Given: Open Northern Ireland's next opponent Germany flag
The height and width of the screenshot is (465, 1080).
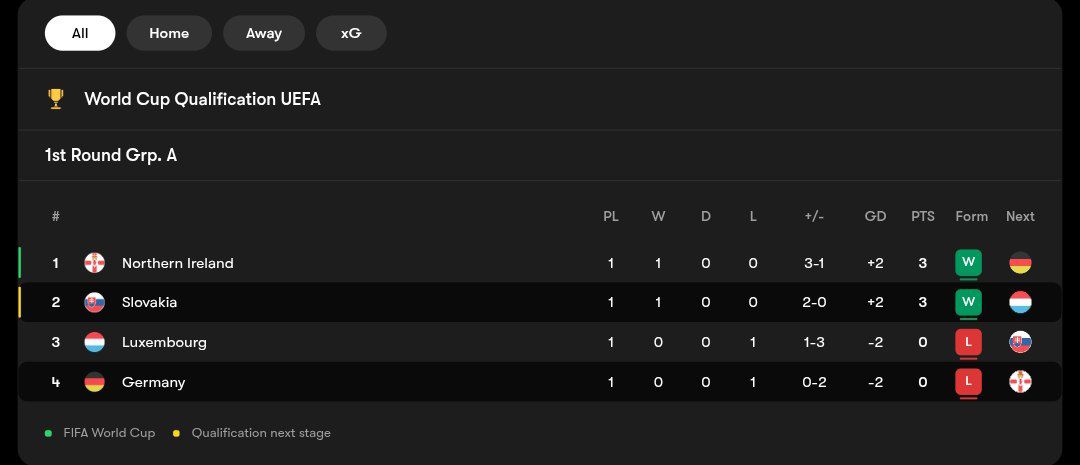Looking at the screenshot, I should pyautogui.click(x=1020, y=263).
